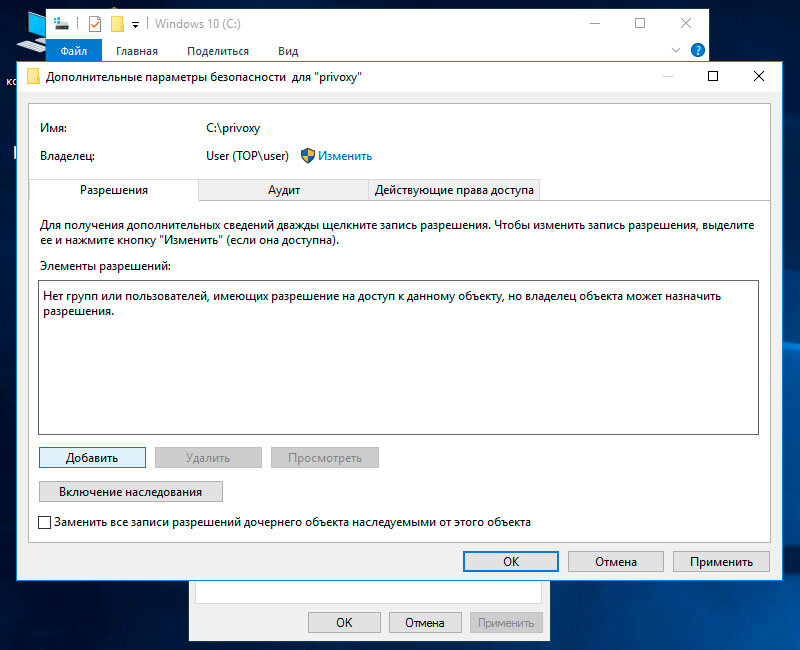Open the Главная ribbon tab

[137, 51]
